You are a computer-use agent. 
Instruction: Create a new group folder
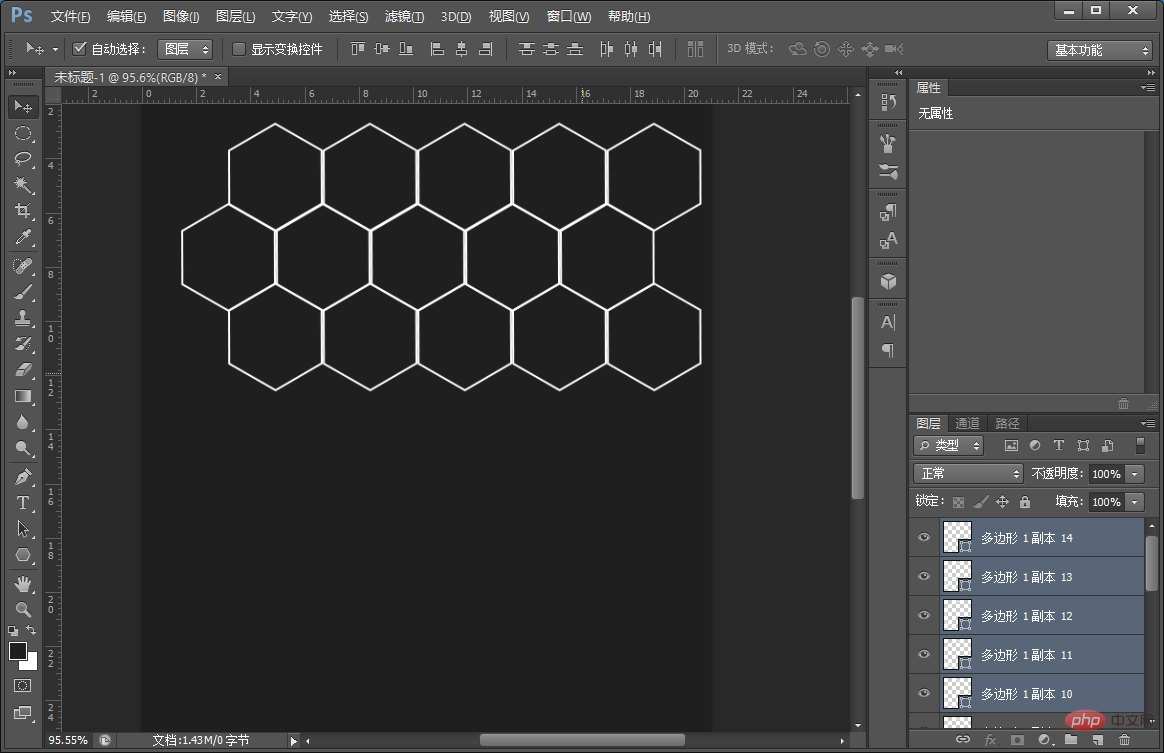(1070, 740)
